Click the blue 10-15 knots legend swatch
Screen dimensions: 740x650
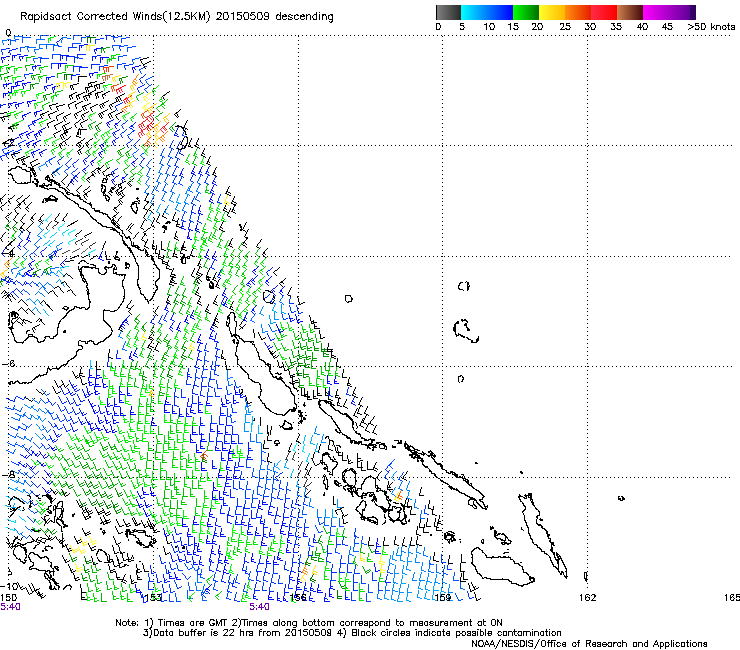[500, 12]
